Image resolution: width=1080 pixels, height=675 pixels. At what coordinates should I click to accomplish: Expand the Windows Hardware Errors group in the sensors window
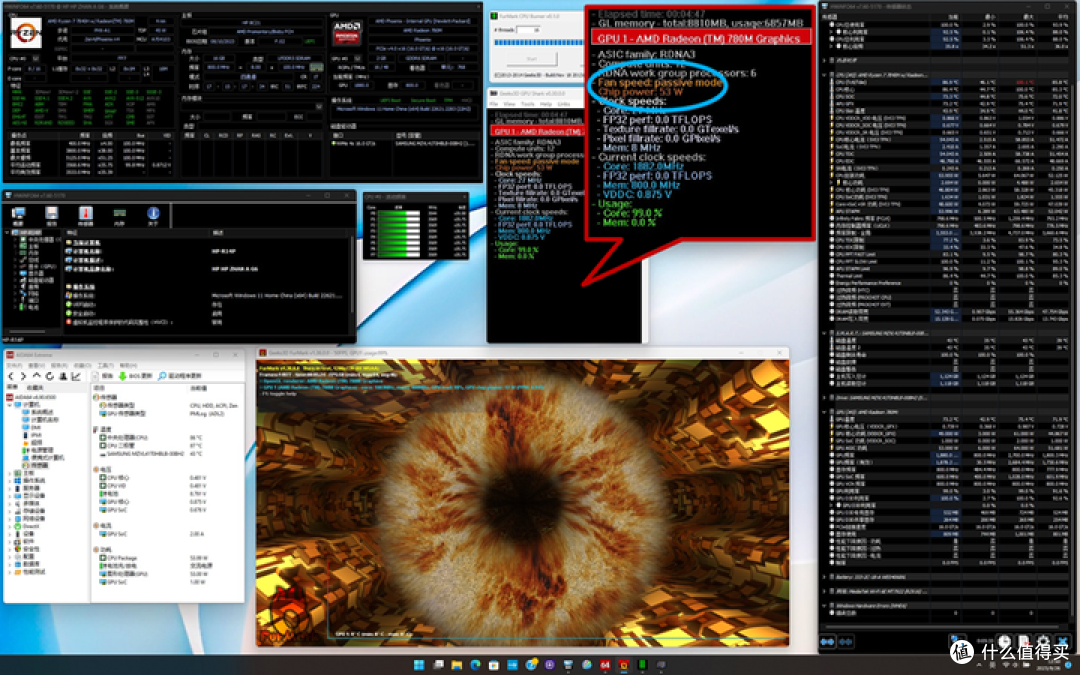pos(824,605)
